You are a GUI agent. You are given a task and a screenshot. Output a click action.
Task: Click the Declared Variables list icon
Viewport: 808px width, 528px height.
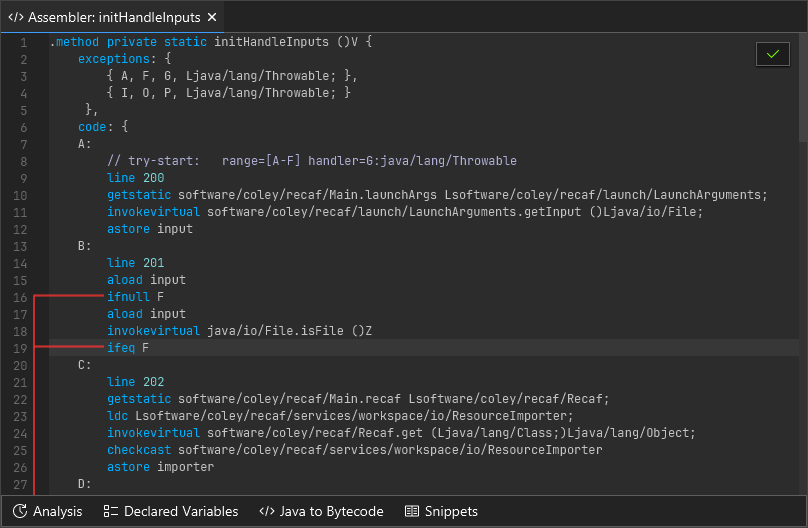(111, 511)
